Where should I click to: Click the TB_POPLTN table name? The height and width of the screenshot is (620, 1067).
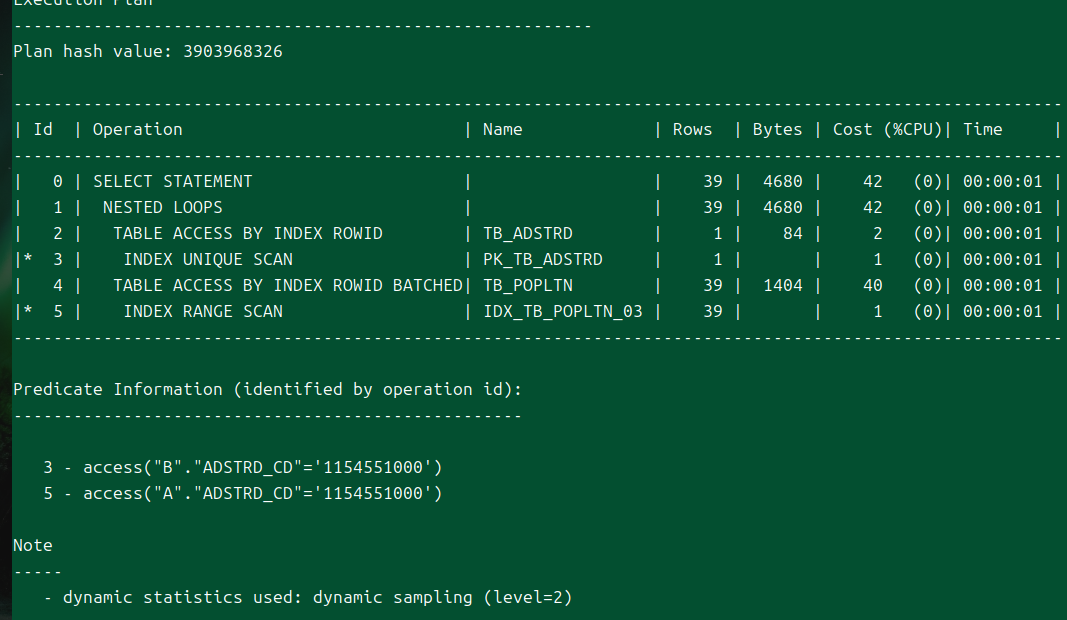click(527, 285)
